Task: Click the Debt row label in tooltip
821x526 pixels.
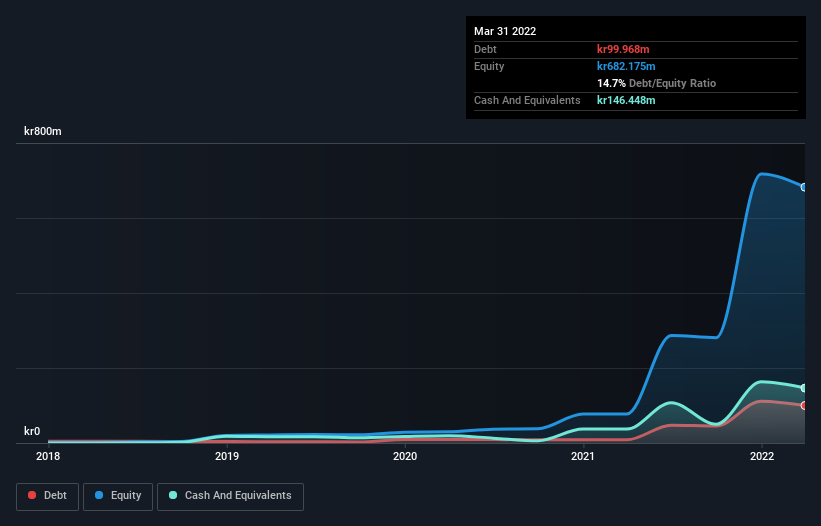Action: (x=485, y=49)
